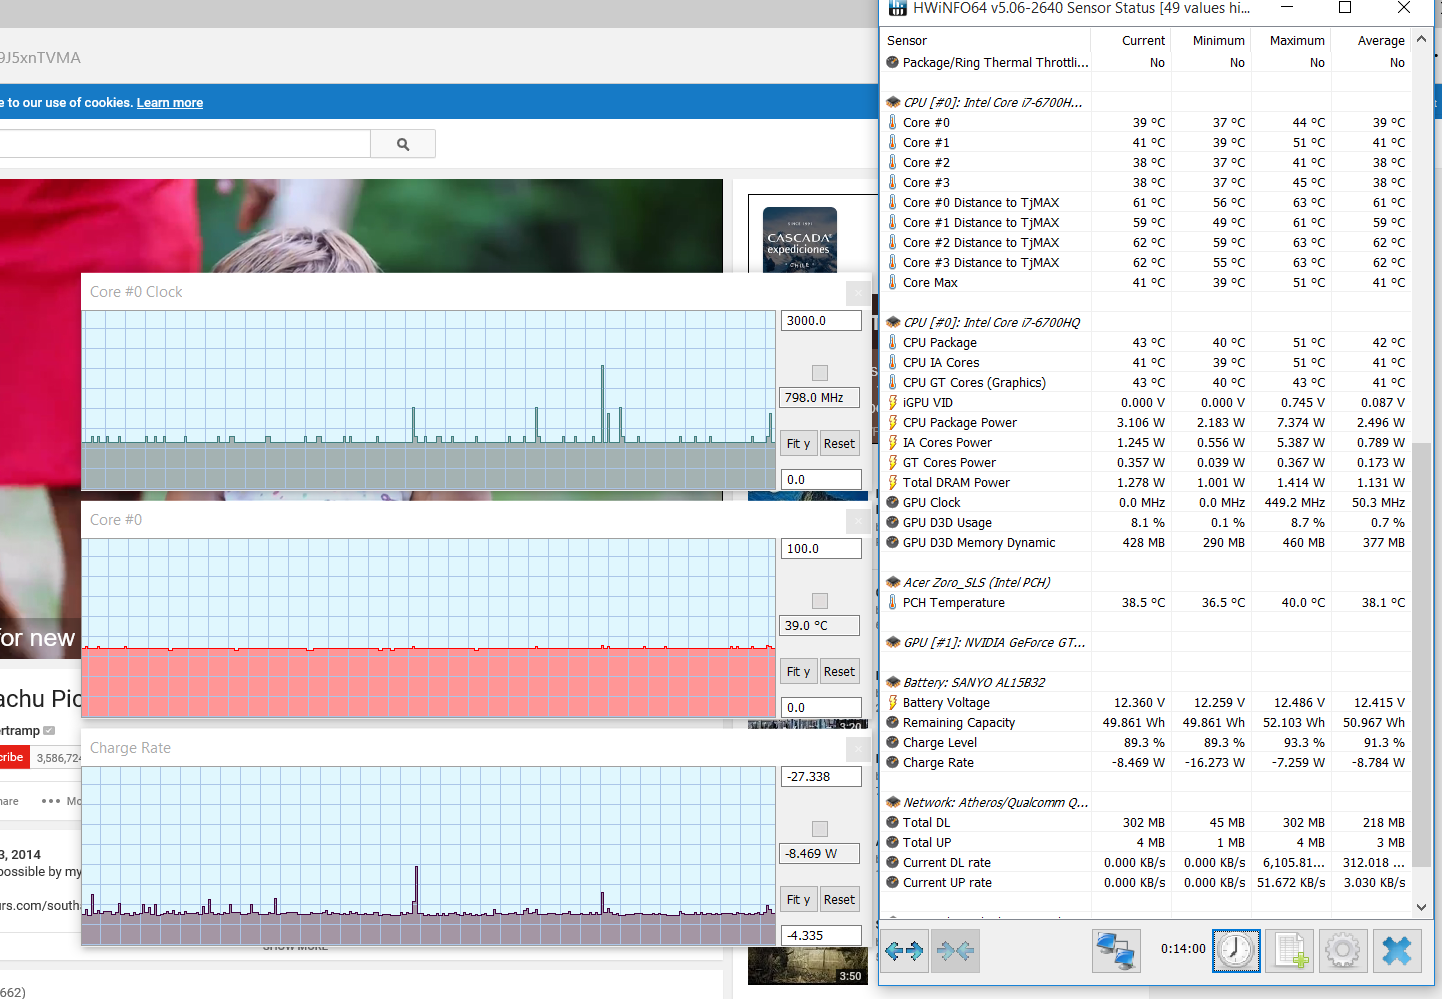This screenshot has width=1442, height=999.
Task: Click the icon beside Total DL
Action: click(893, 822)
